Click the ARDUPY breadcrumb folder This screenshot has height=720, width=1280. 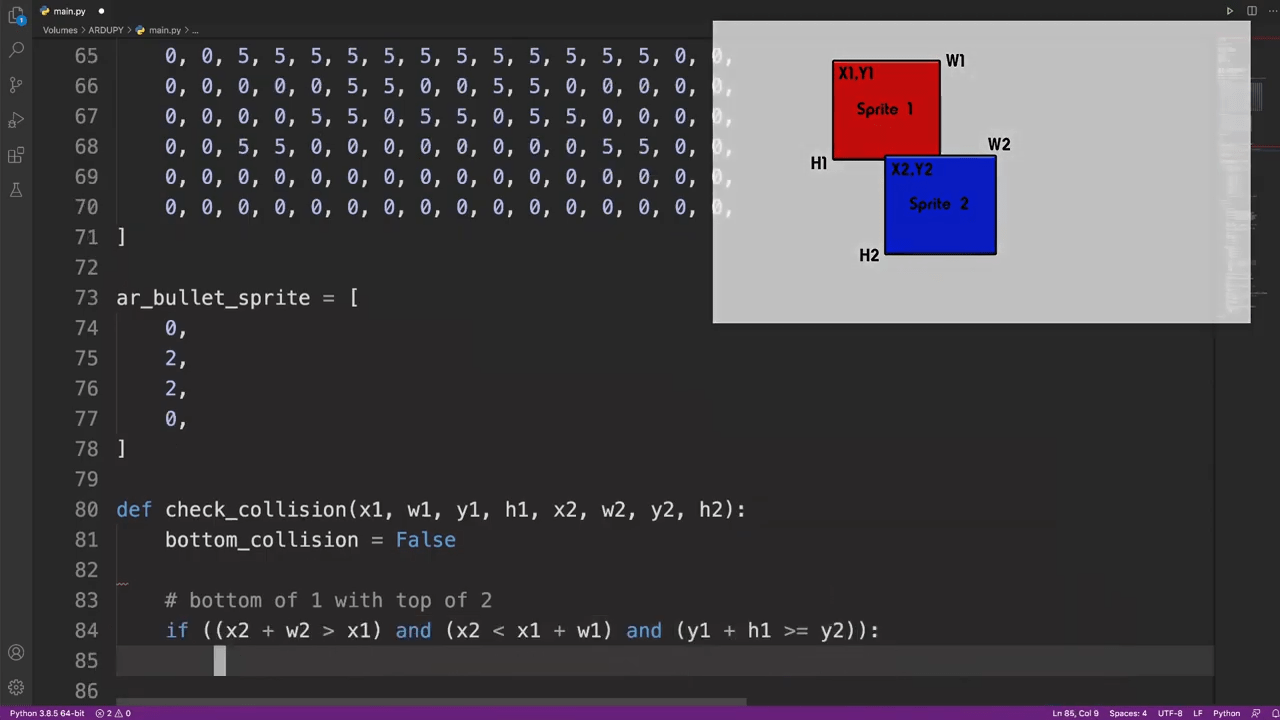pyautogui.click(x=105, y=30)
